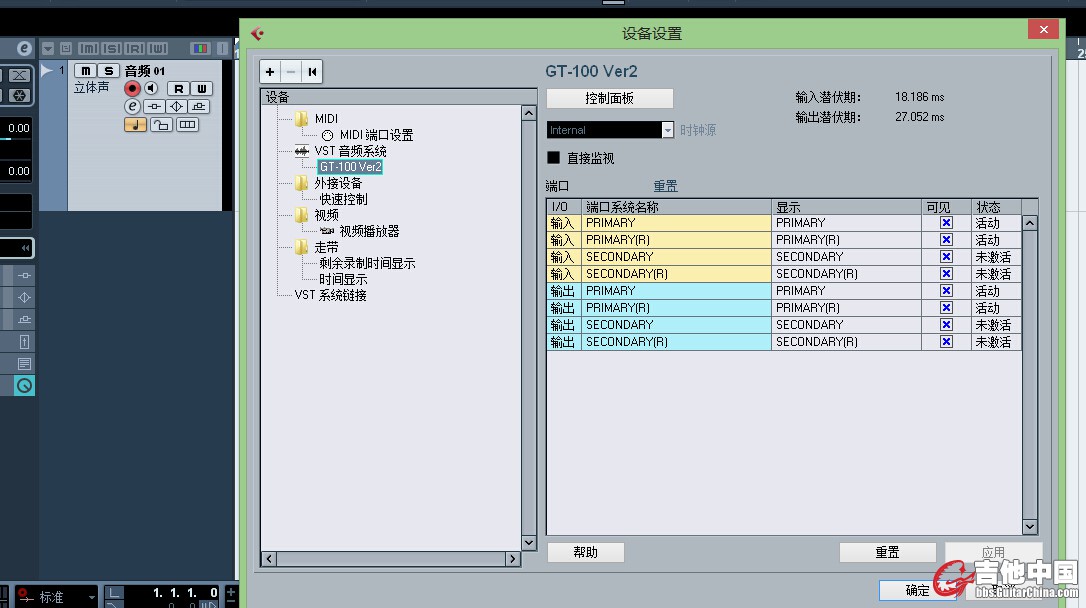Image resolution: width=1086 pixels, height=608 pixels.
Task: Select MIDI 端口设置 in device tree
Action: (x=376, y=135)
